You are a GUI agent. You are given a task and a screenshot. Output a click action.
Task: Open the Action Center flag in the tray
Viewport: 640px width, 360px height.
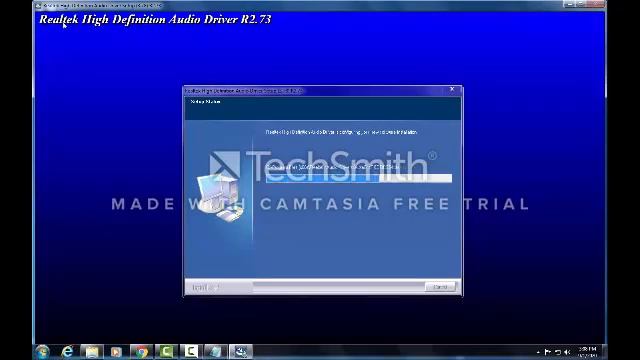click(x=547, y=352)
